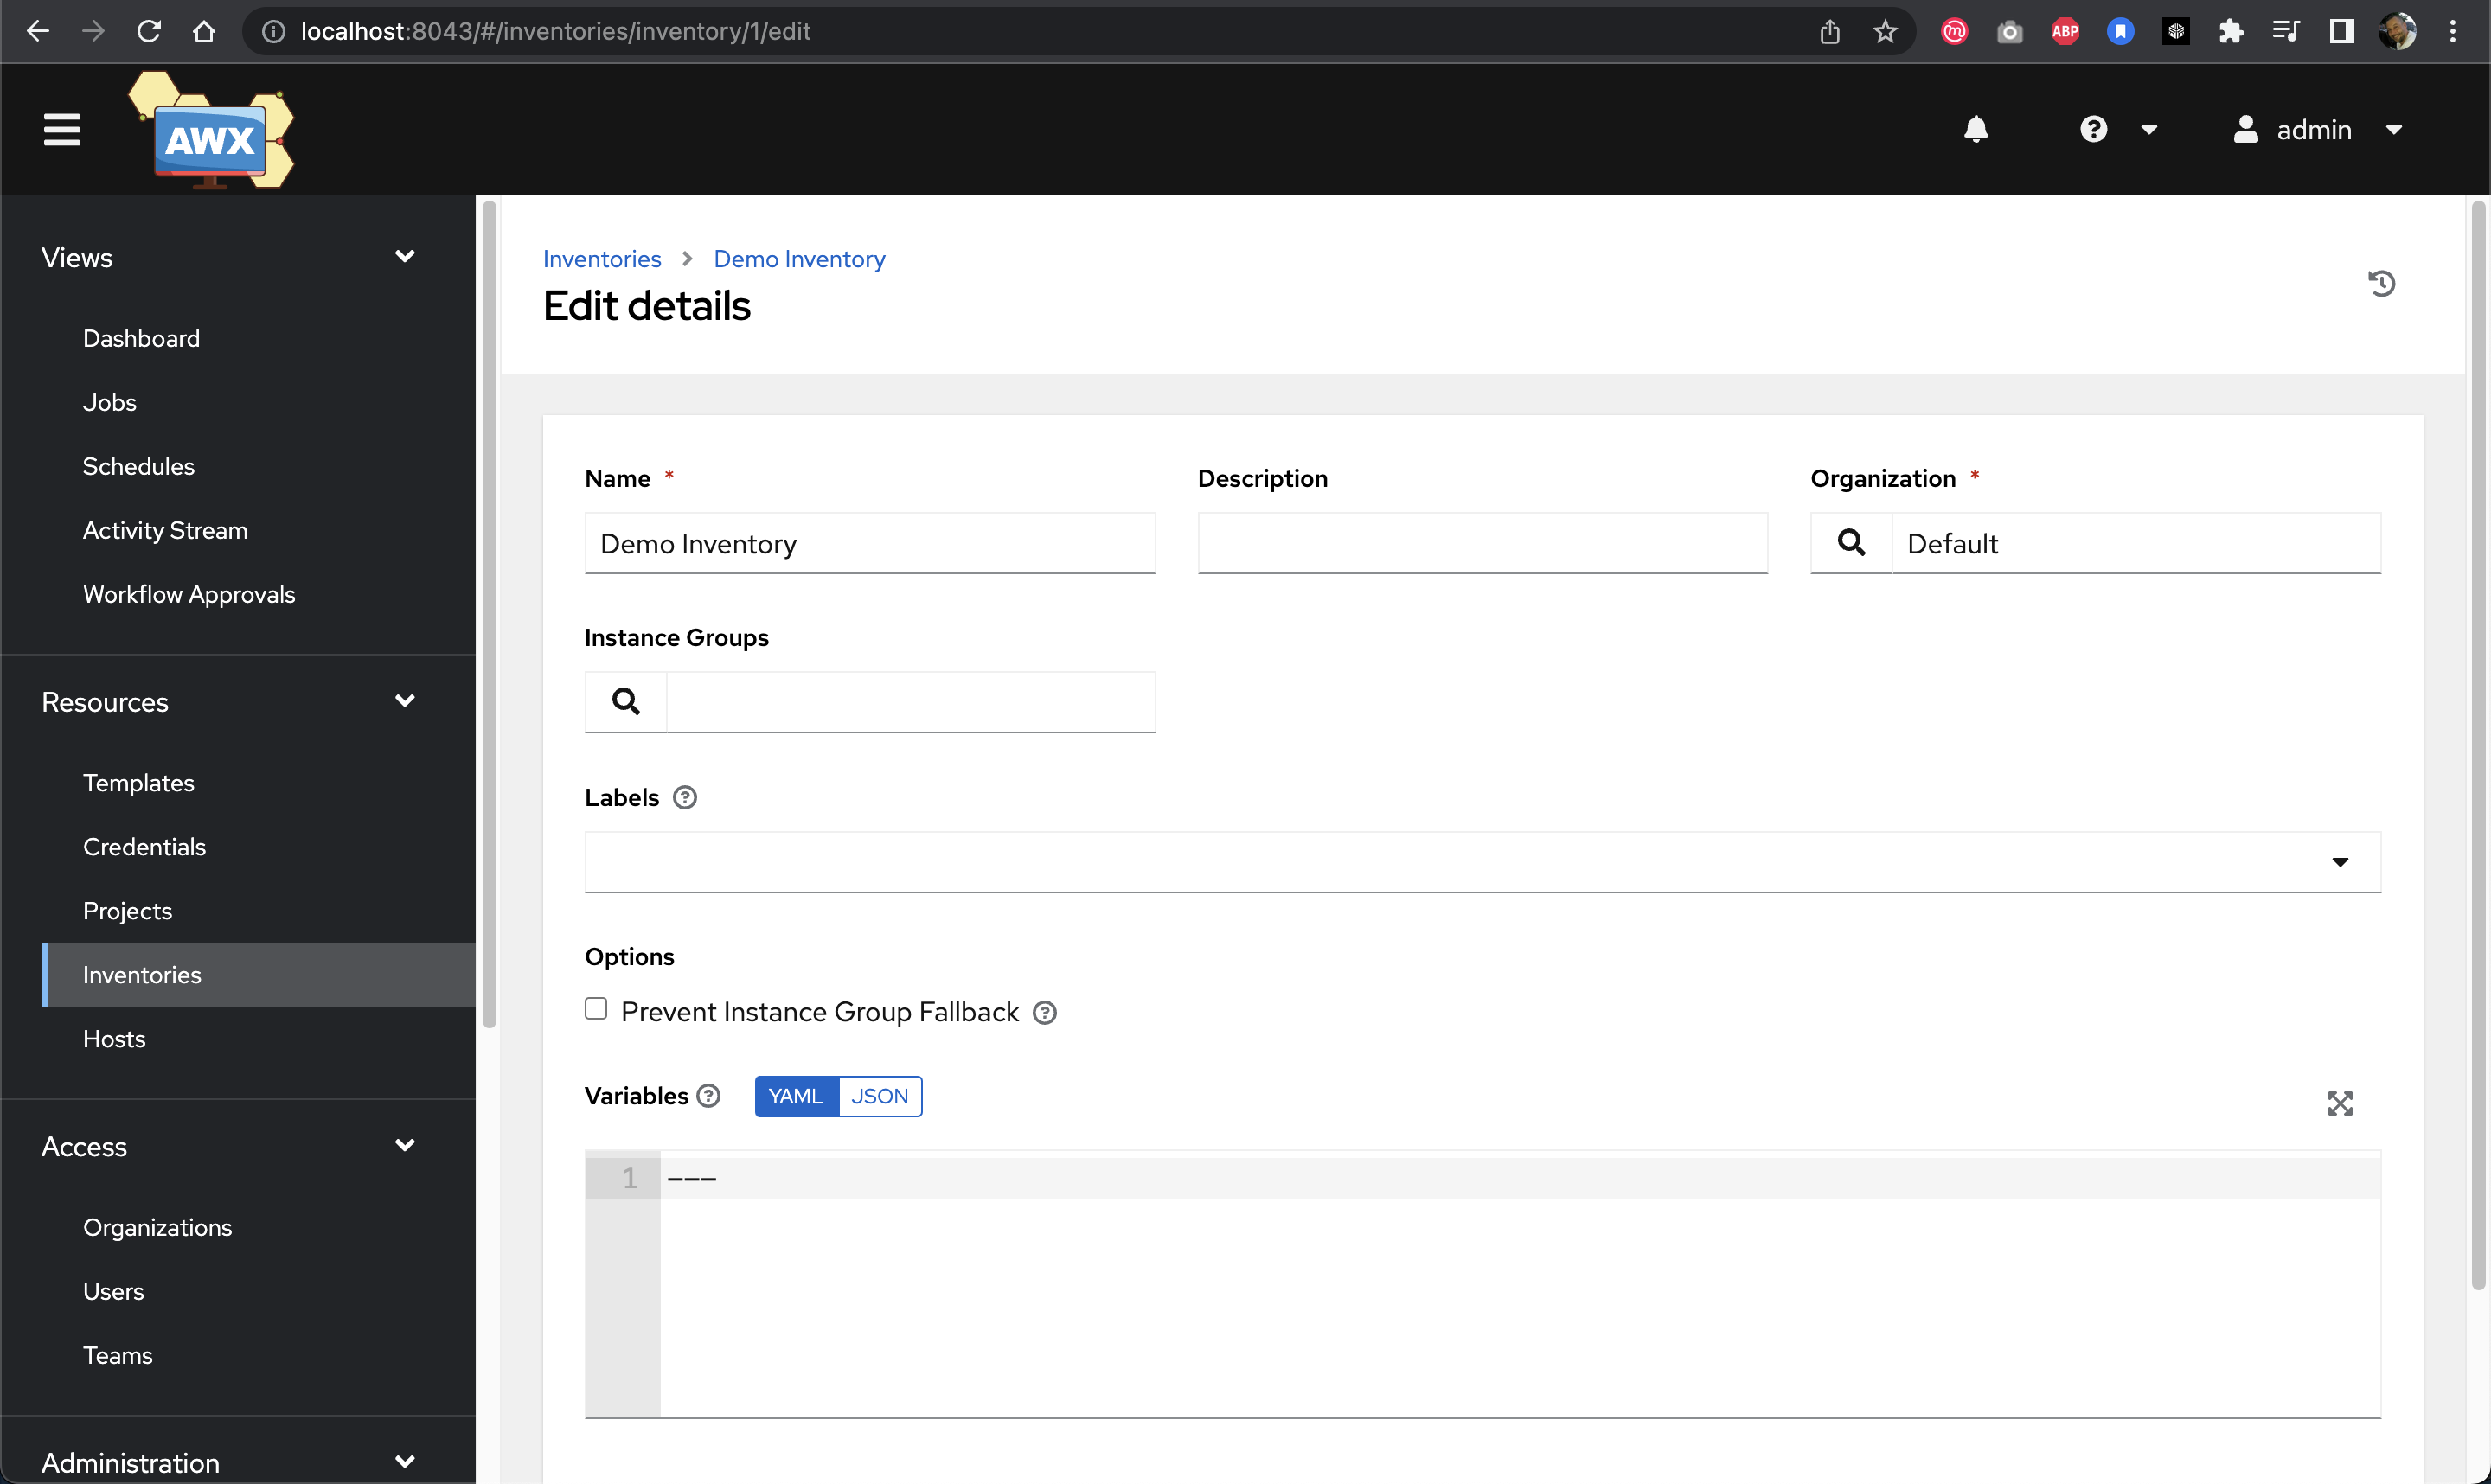Click the Instance Groups search icon
This screenshot has width=2491, height=1484.
(625, 700)
